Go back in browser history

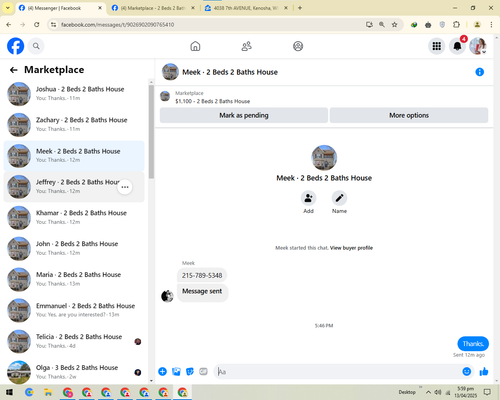[9, 25]
